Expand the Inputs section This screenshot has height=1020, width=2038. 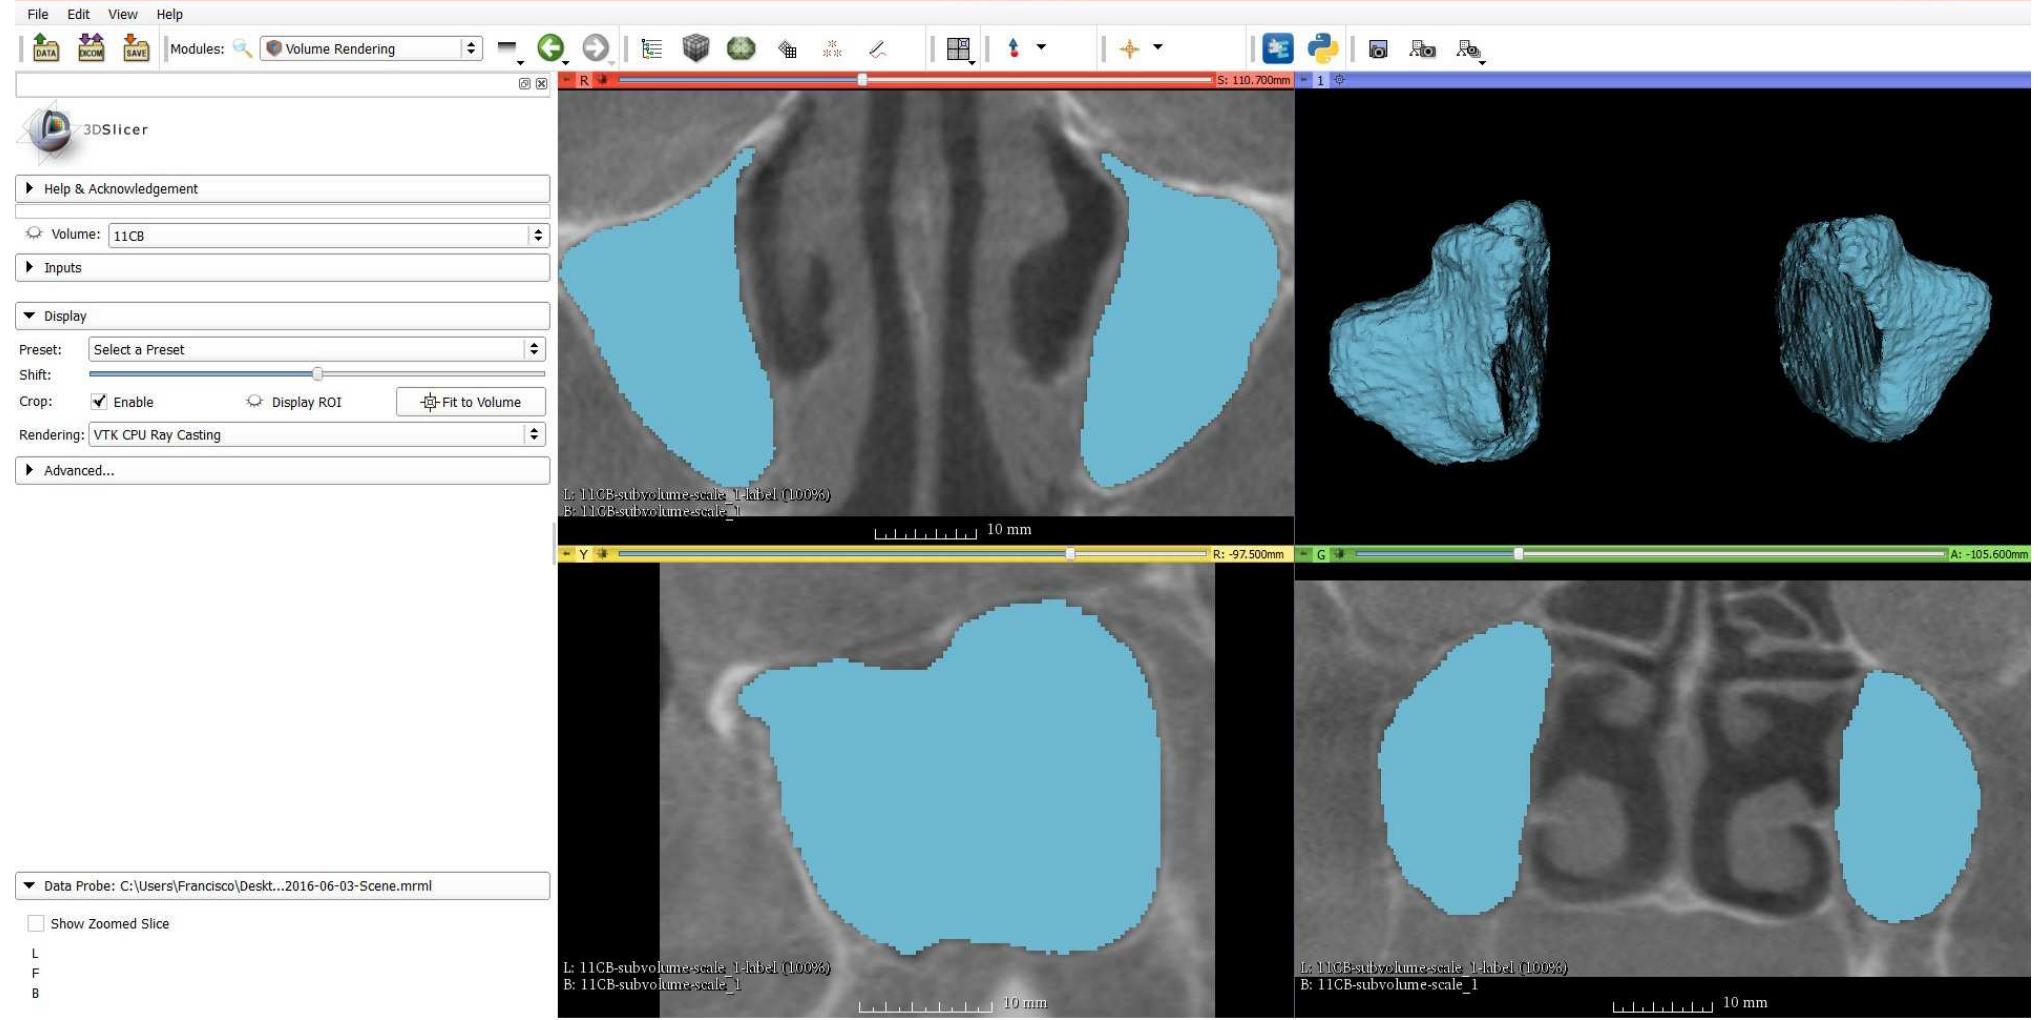coord(282,267)
